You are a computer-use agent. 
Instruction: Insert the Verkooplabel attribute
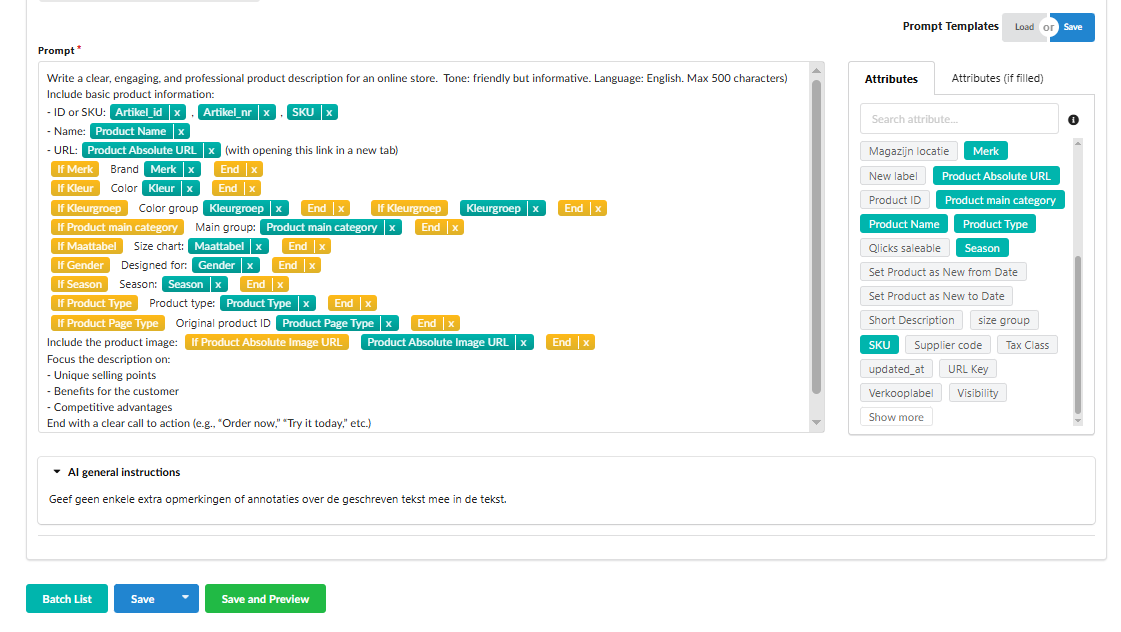(x=900, y=393)
